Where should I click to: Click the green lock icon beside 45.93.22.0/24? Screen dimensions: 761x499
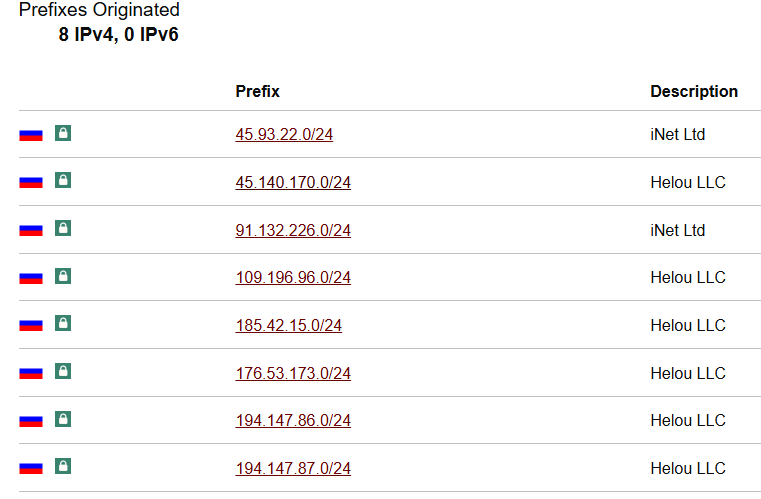(x=63, y=133)
